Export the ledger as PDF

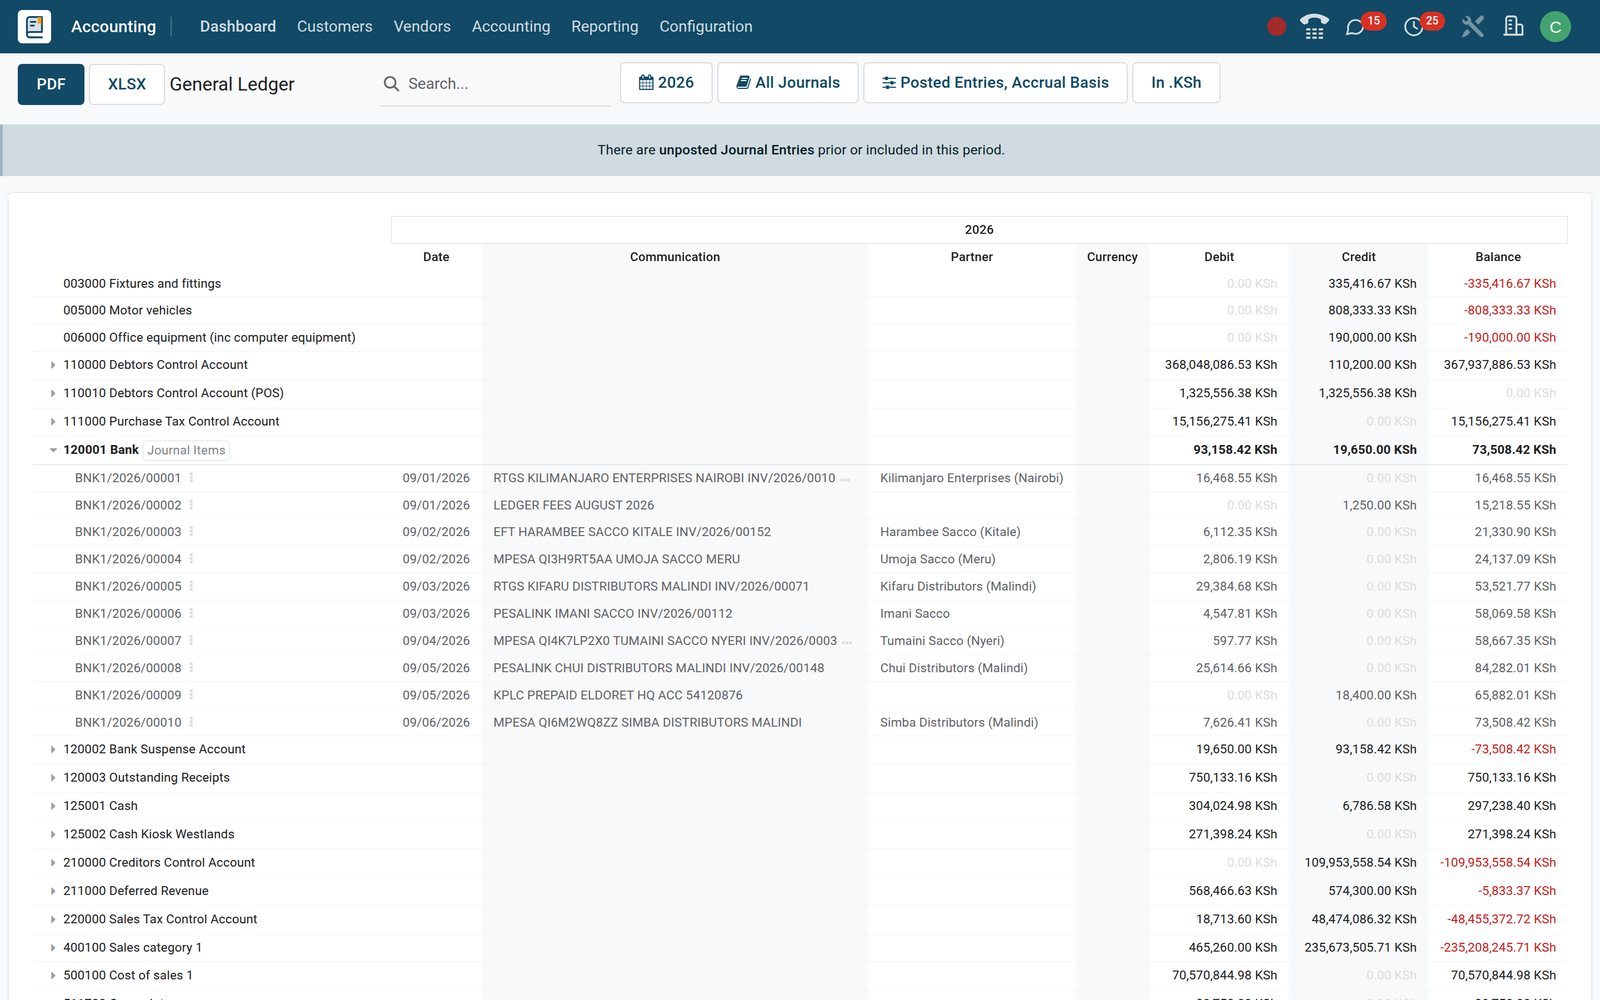coord(51,84)
